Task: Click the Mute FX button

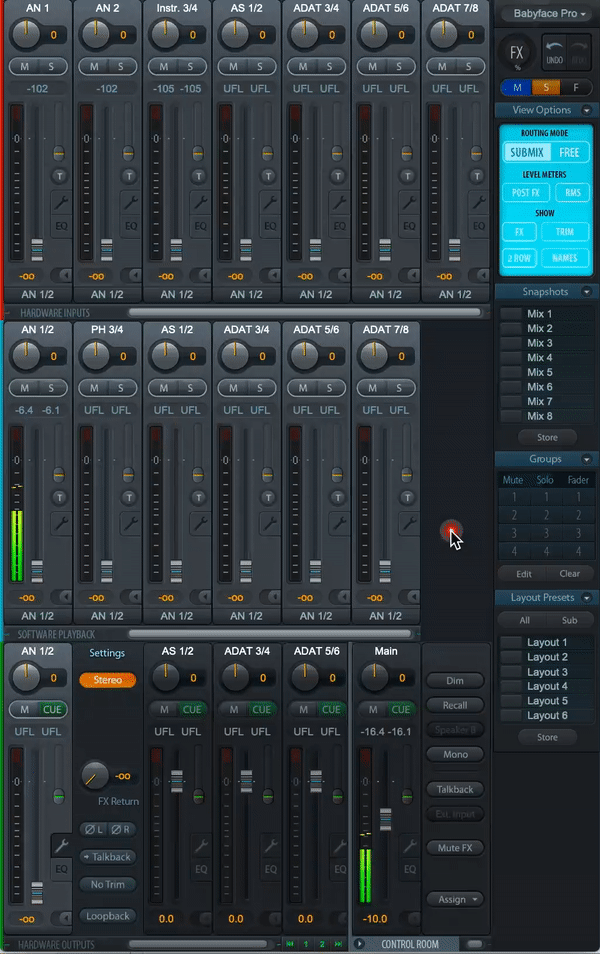Action: click(455, 848)
